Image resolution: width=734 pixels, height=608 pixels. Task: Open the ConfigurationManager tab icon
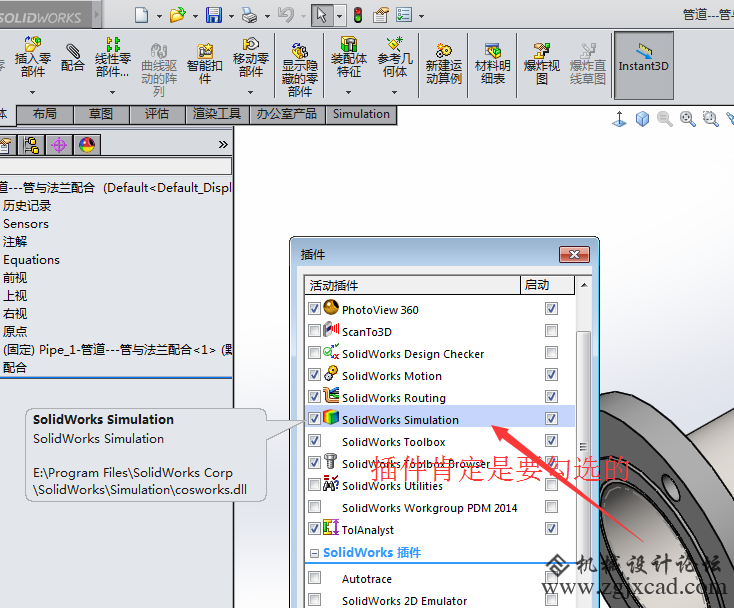pos(31,145)
